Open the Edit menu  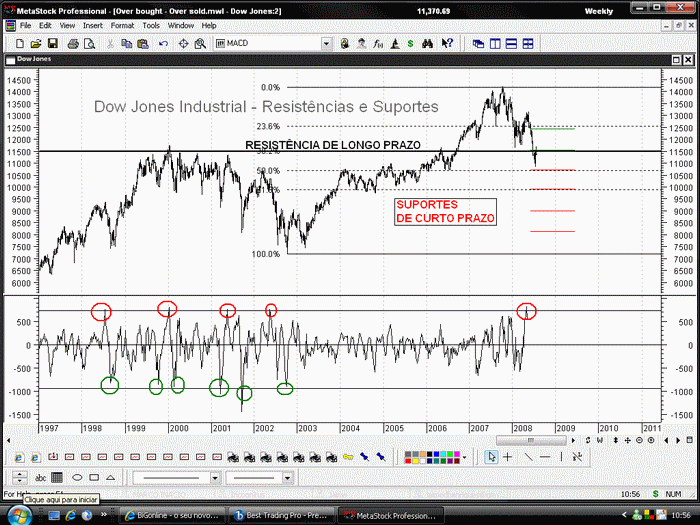[x=45, y=25]
